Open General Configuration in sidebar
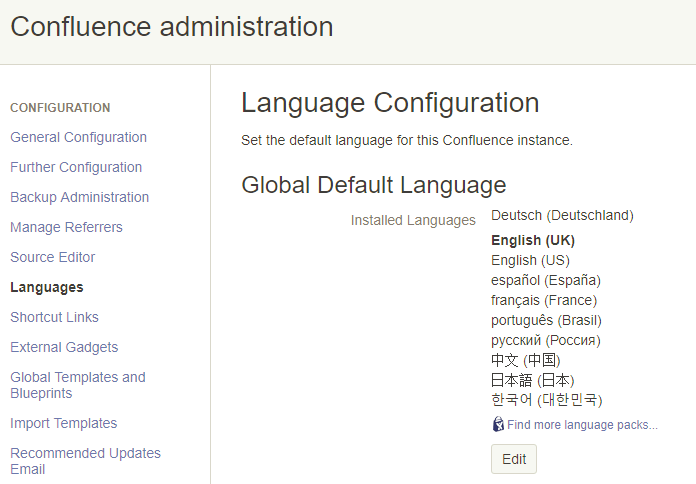Screen dimensions: 696x484 (x=78, y=137)
